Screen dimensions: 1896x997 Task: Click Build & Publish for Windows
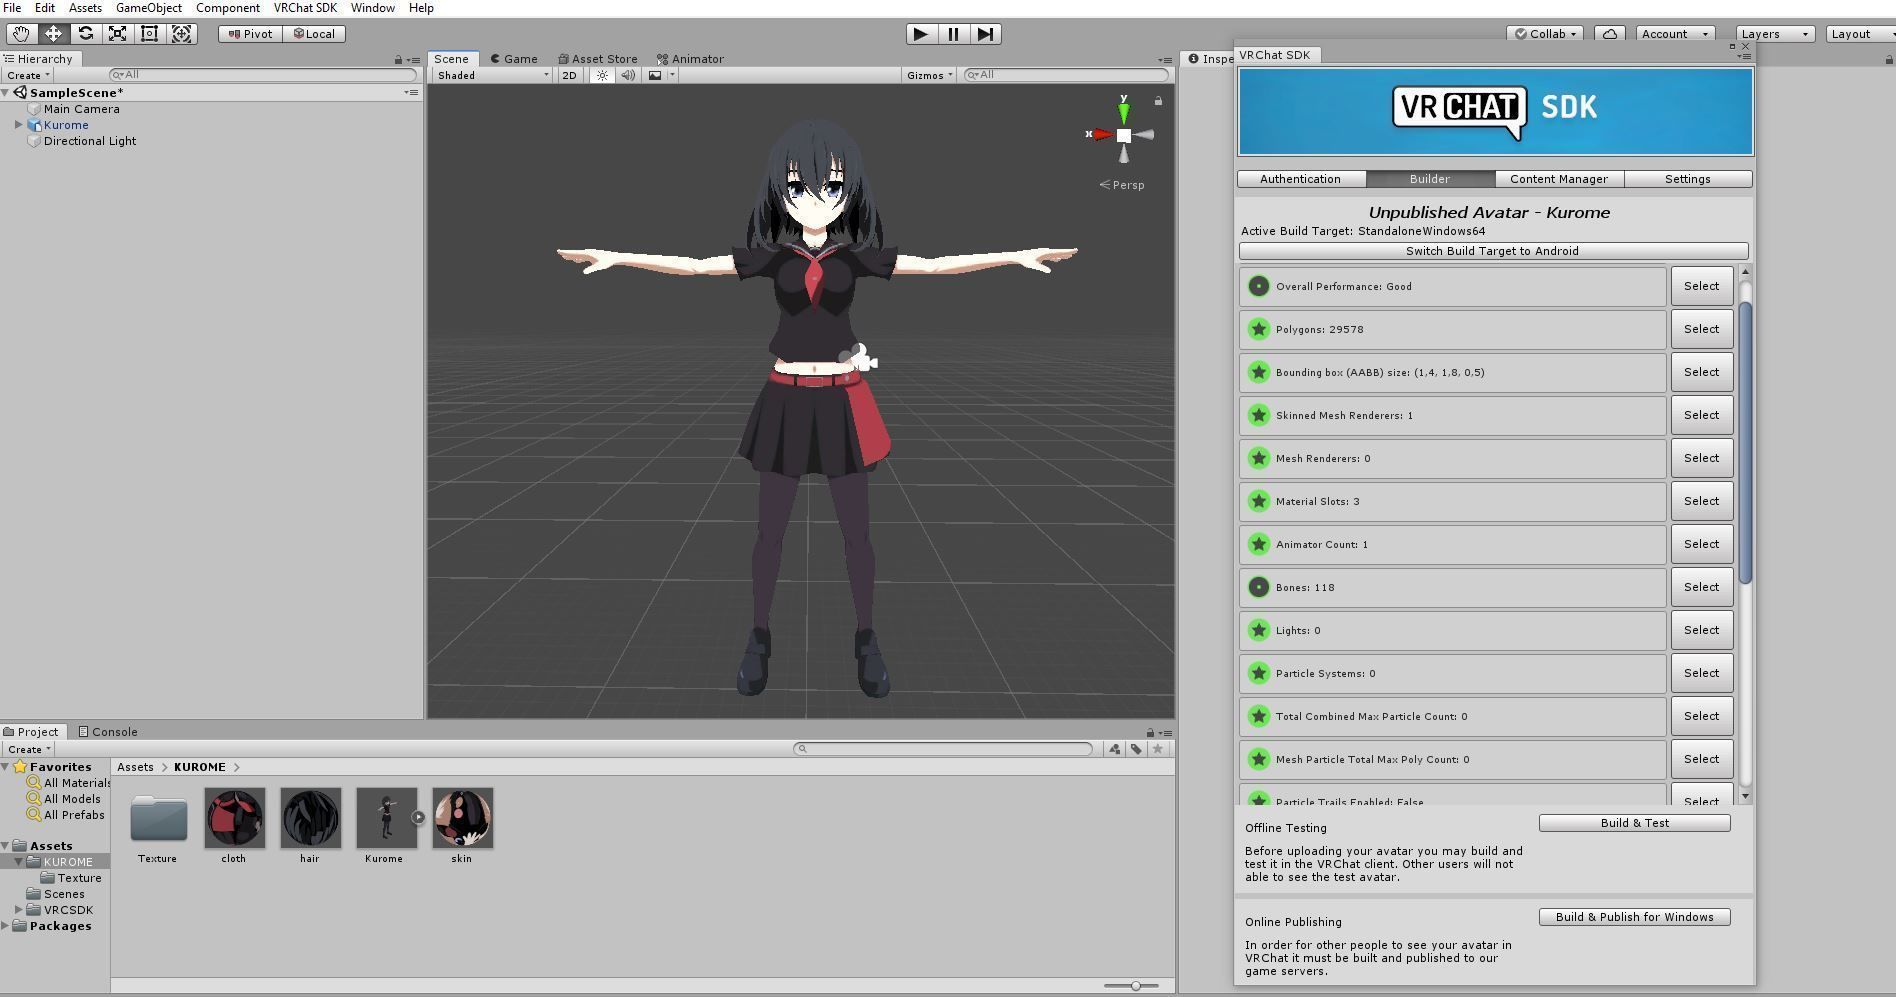click(1635, 917)
